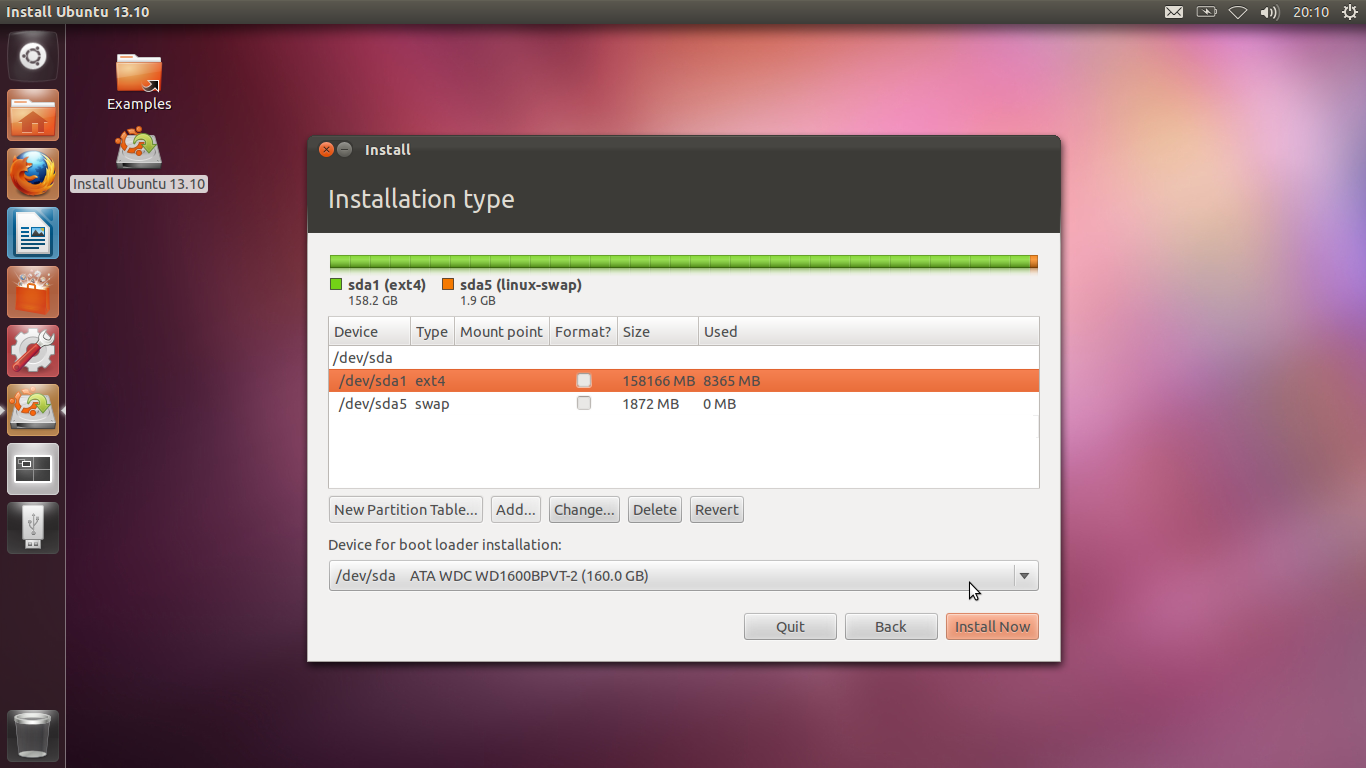Click the orange sda5 (linux-swap) legend swatch
1366x768 pixels.
(x=448, y=285)
